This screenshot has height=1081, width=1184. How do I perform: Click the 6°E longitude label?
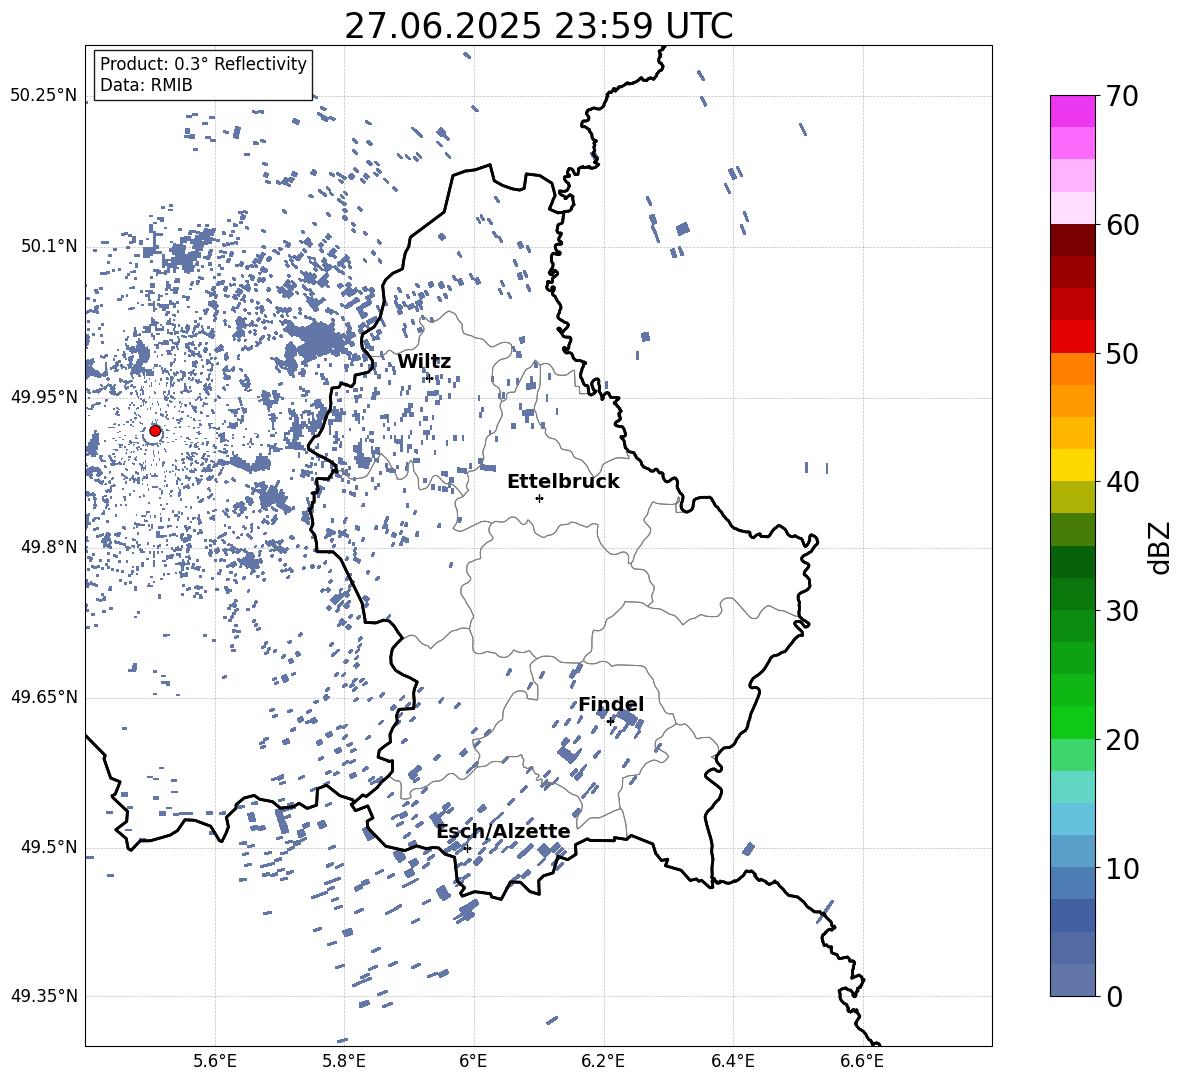pos(473,1061)
